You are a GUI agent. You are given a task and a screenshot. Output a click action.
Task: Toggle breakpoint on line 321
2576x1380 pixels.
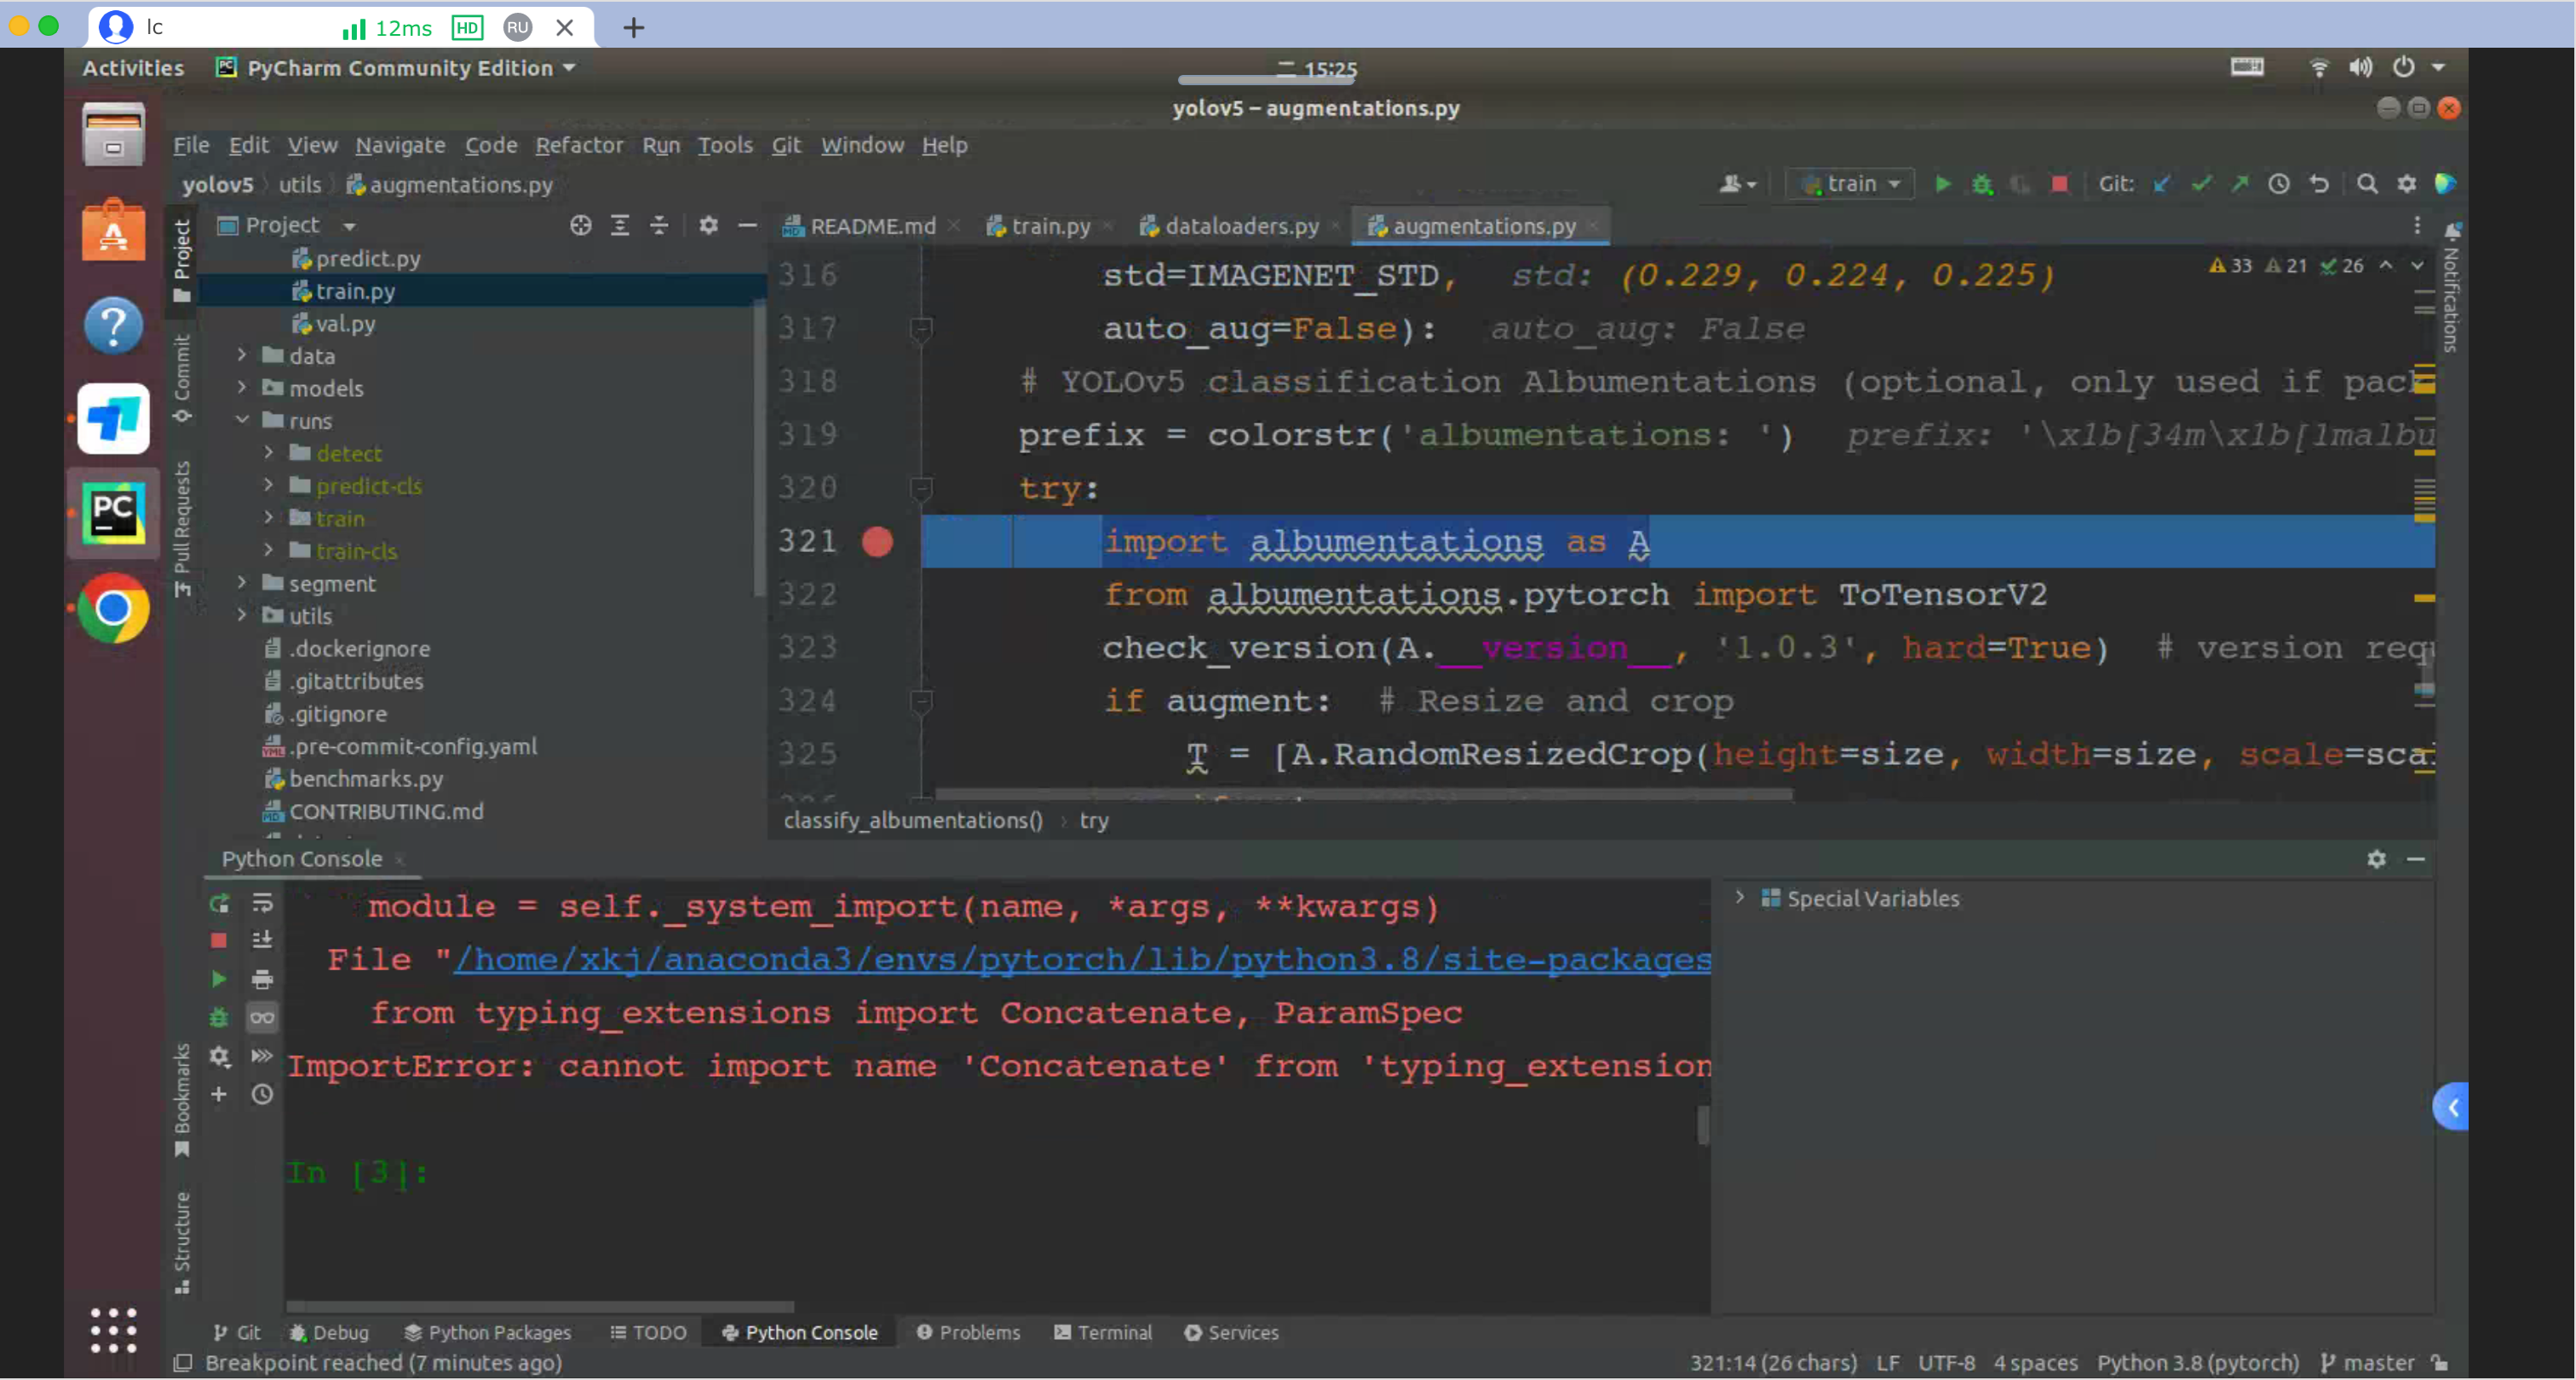[x=877, y=542]
